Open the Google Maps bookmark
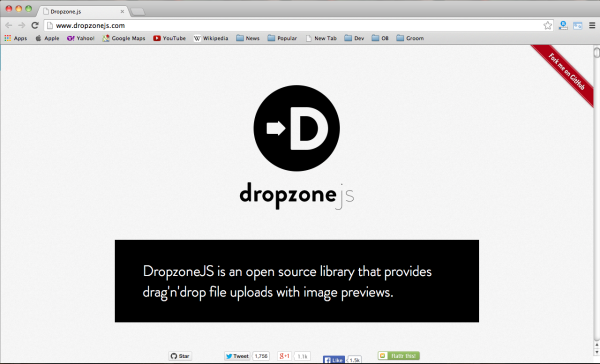 (x=124, y=38)
